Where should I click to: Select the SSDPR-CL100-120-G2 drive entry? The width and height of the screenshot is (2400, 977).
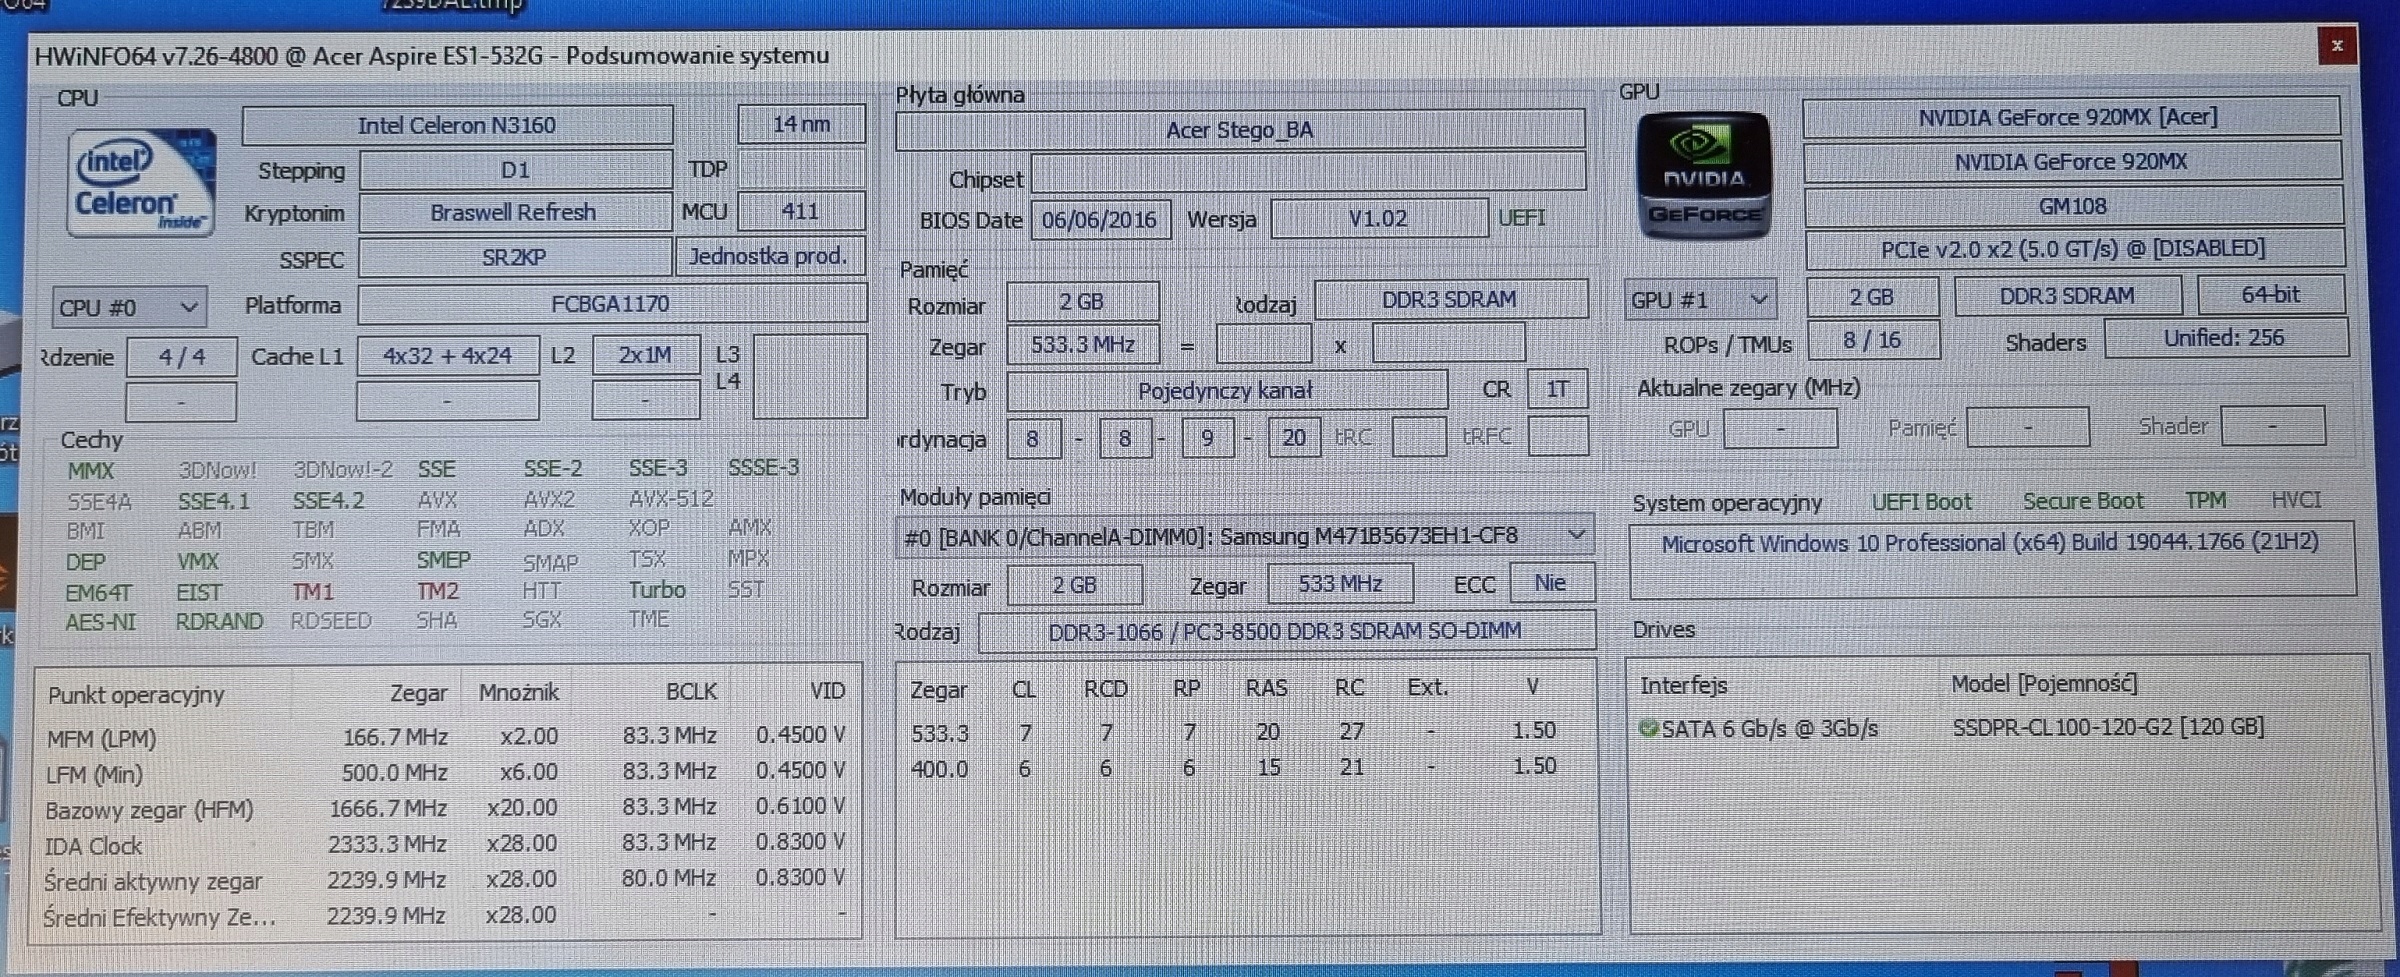(2107, 727)
